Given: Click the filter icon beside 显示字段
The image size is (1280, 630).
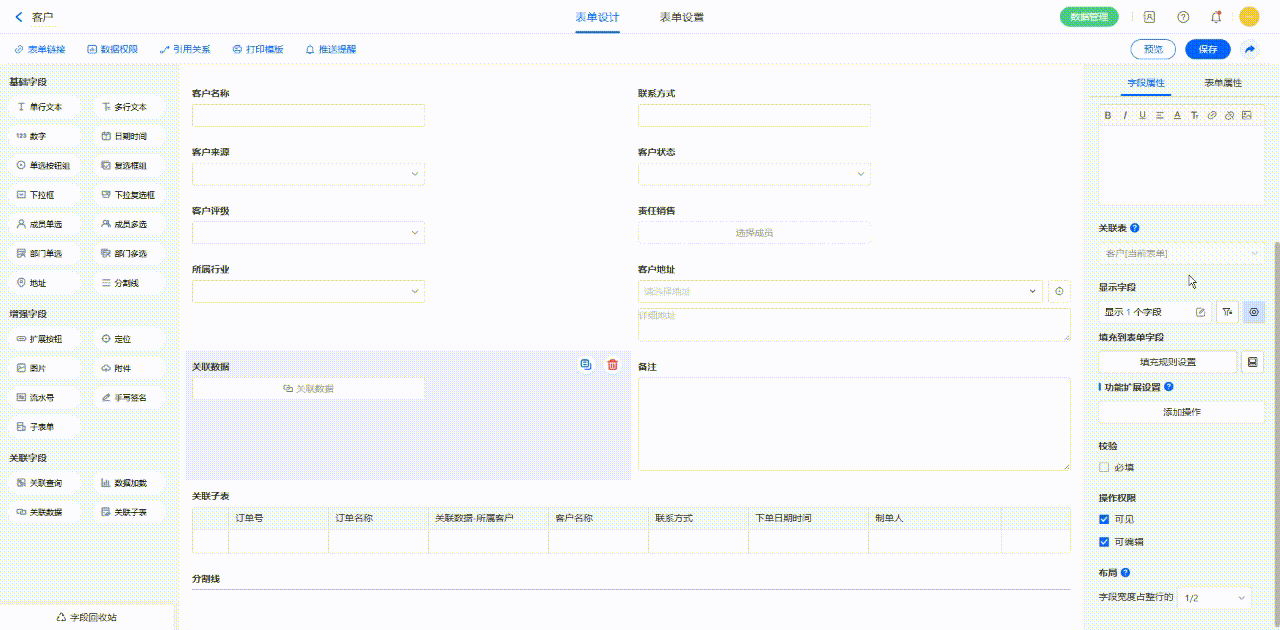Looking at the screenshot, I should click(1228, 312).
